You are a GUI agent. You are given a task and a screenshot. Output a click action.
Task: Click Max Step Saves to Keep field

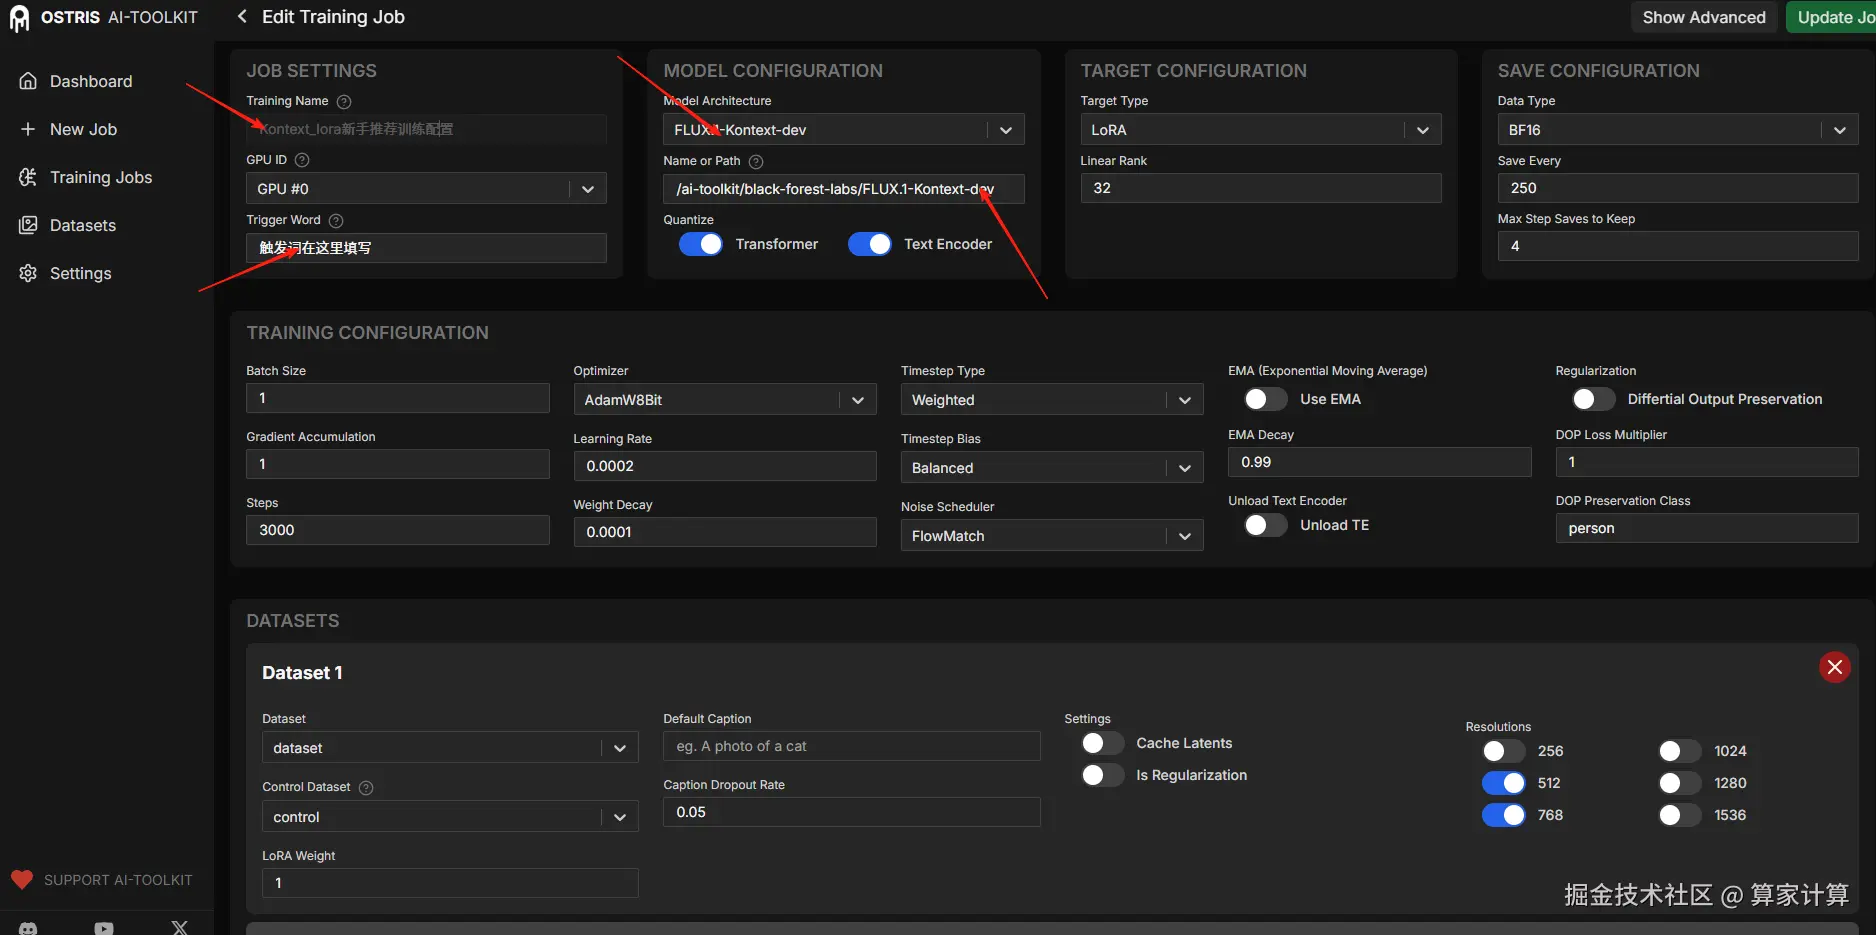pyautogui.click(x=1677, y=246)
